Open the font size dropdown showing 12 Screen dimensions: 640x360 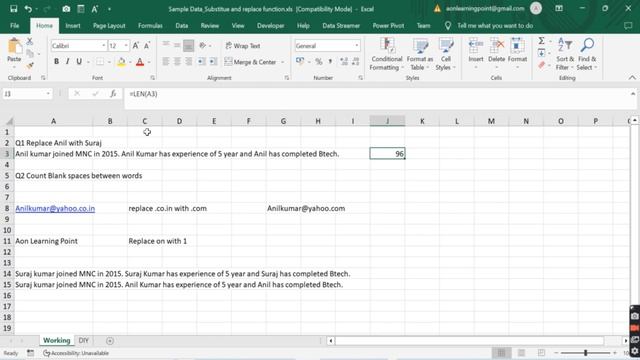[126, 46]
